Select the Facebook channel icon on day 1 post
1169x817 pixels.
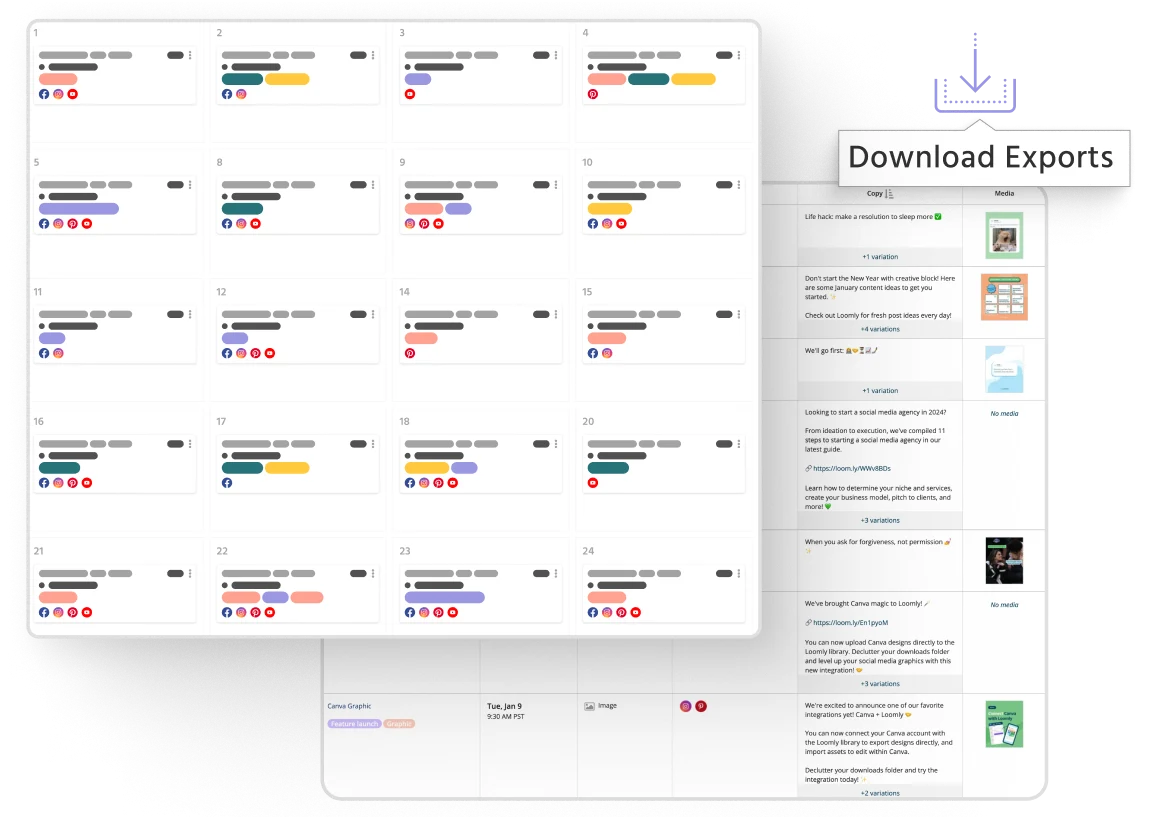point(44,94)
